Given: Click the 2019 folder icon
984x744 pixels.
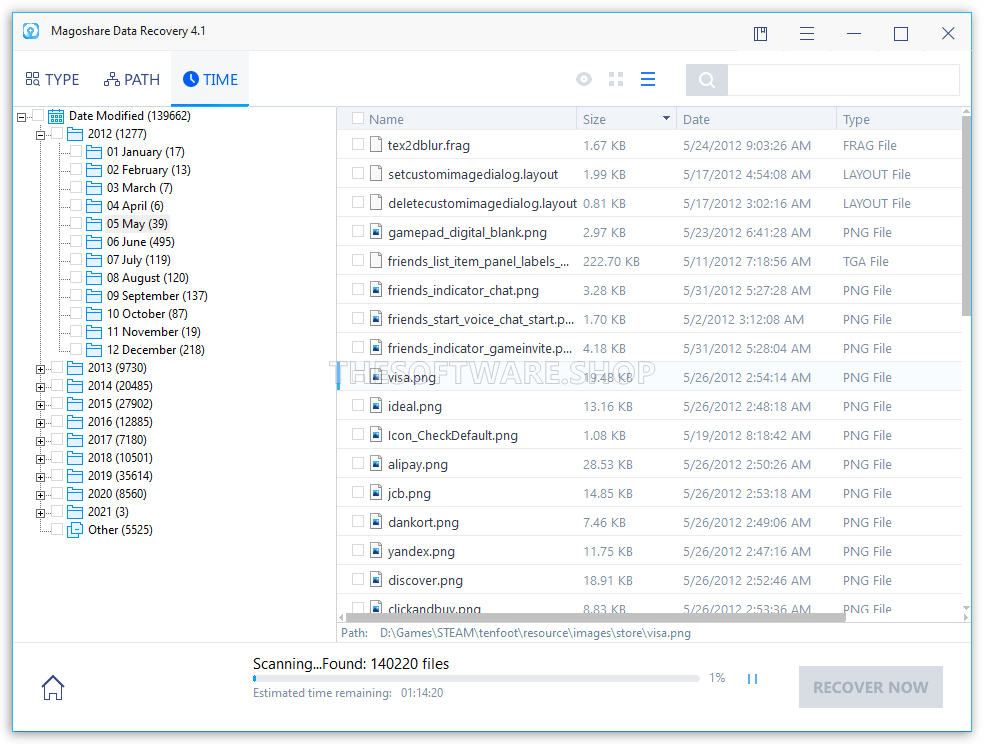Looking at the screenshot, I should pyautogui.click(x=75, y=476).
